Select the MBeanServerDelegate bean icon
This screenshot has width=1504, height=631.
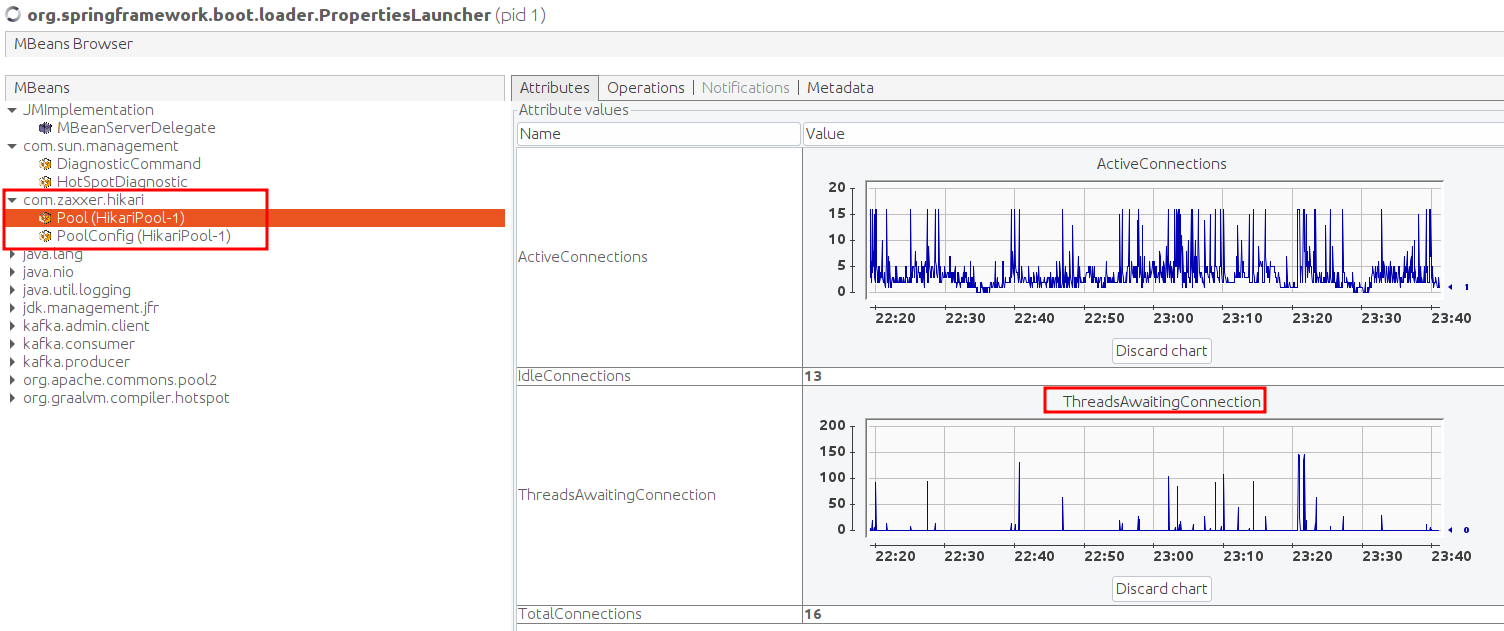click(x=45, y=127)
